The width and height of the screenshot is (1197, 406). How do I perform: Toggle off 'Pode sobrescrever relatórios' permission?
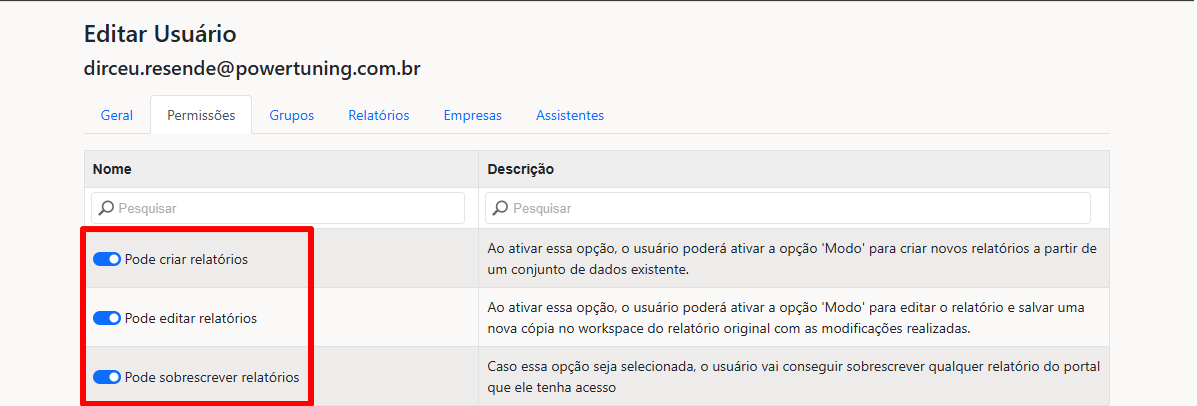(107, 377)
